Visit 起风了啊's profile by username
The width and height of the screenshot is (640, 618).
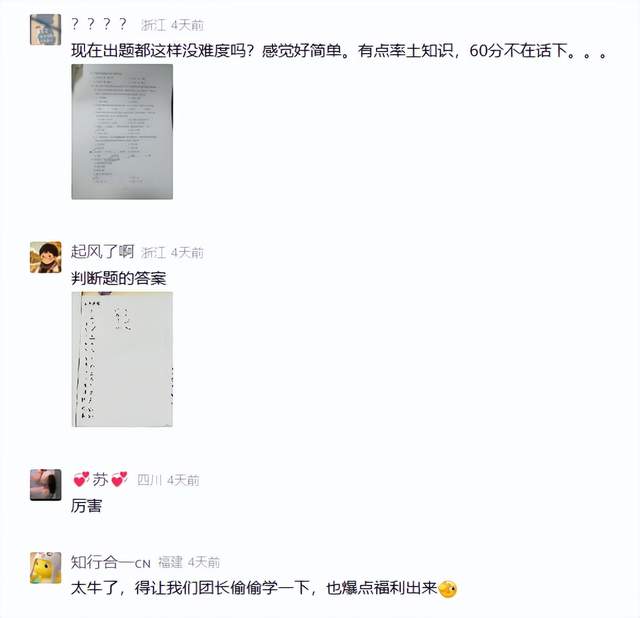(102, 252)
